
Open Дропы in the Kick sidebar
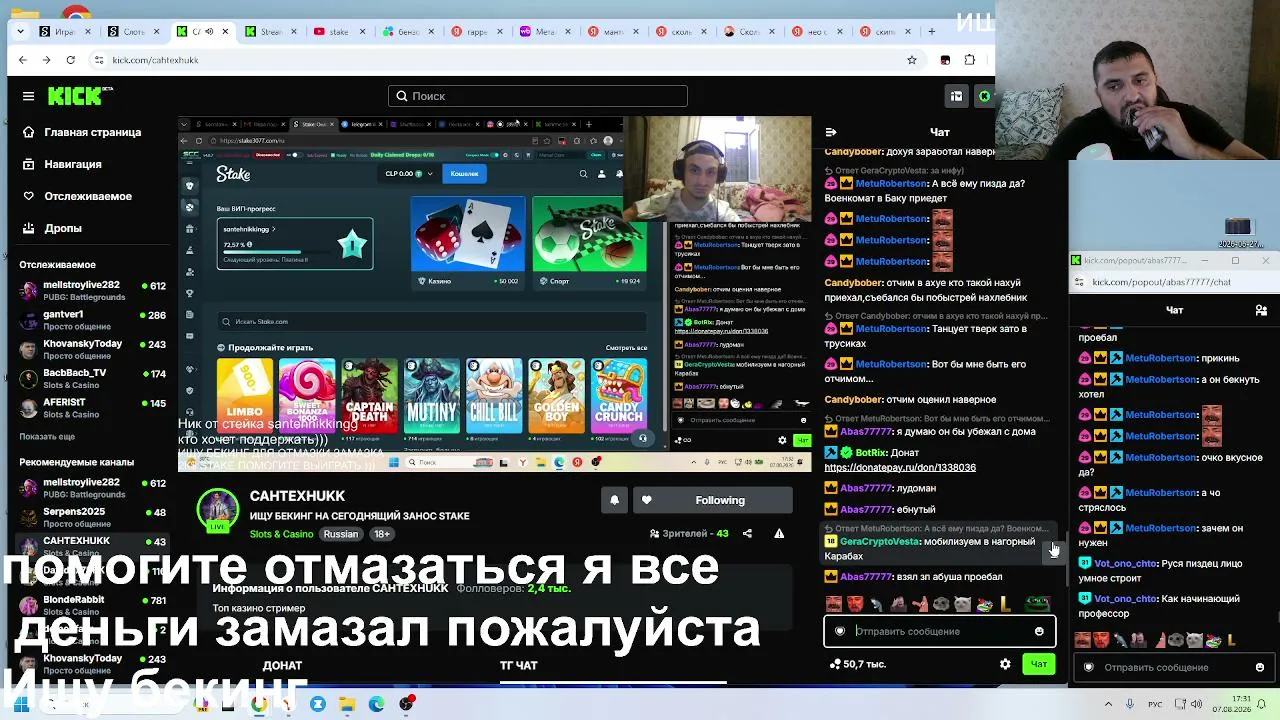tap(52, 228)
